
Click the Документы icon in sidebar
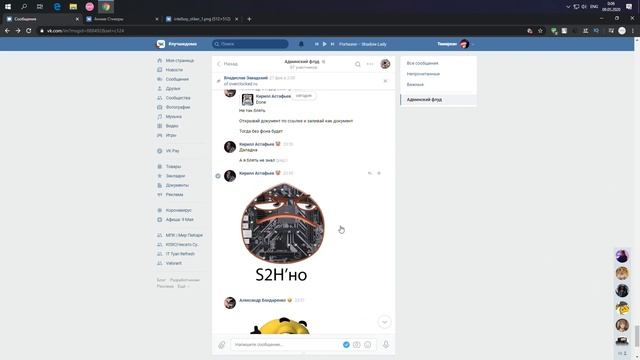point(160,185)
